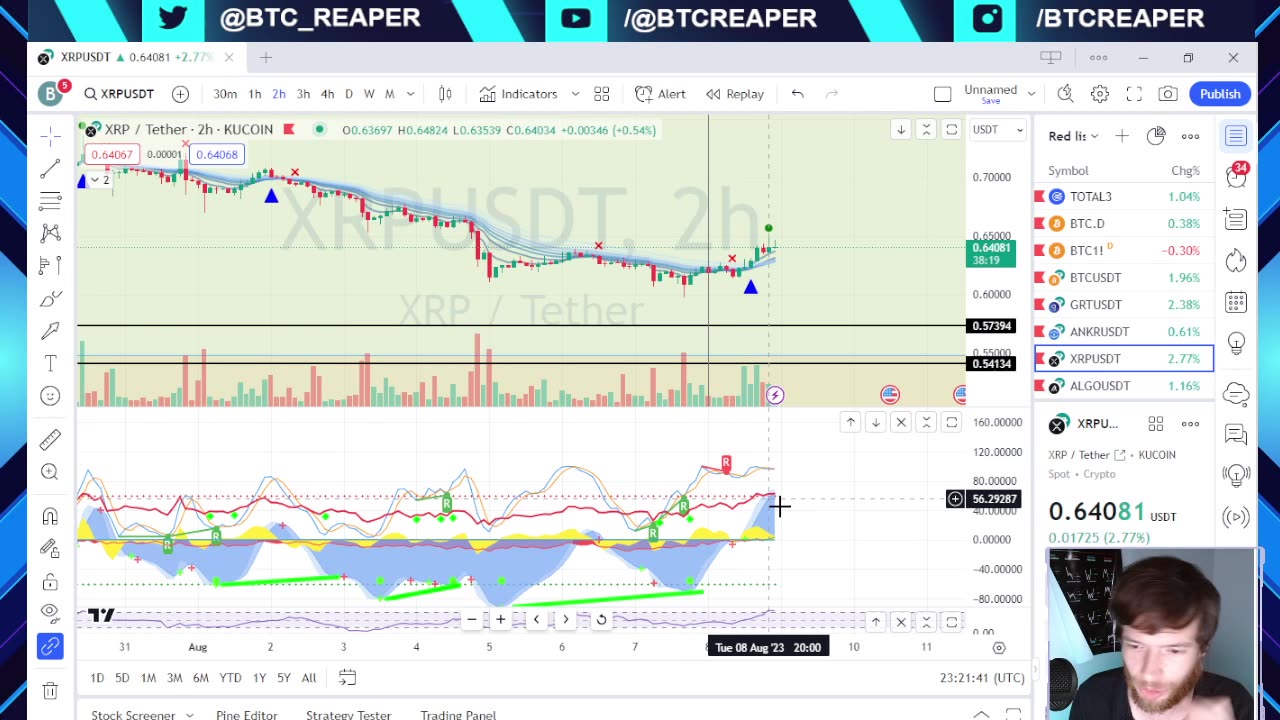Expand the Stock Screener dropdown arrow
The image size is (1280, 720).
pos(189,714)
